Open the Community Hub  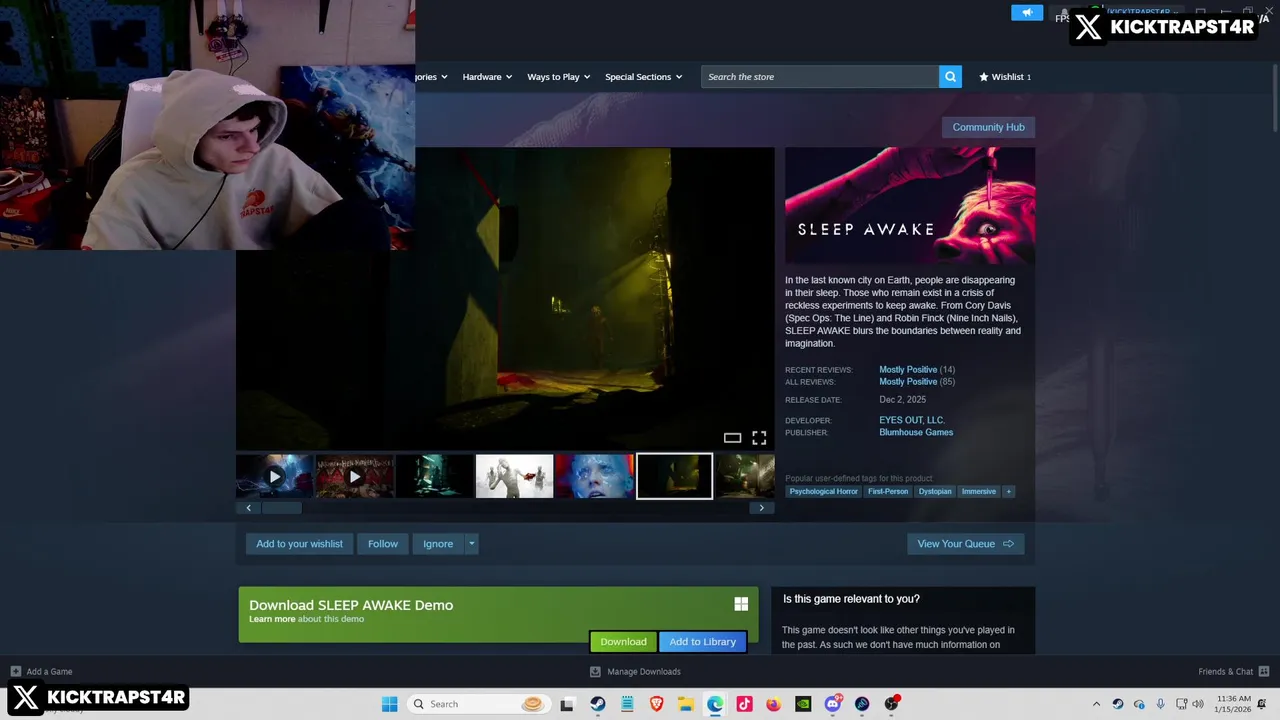(x=988, y=127)
